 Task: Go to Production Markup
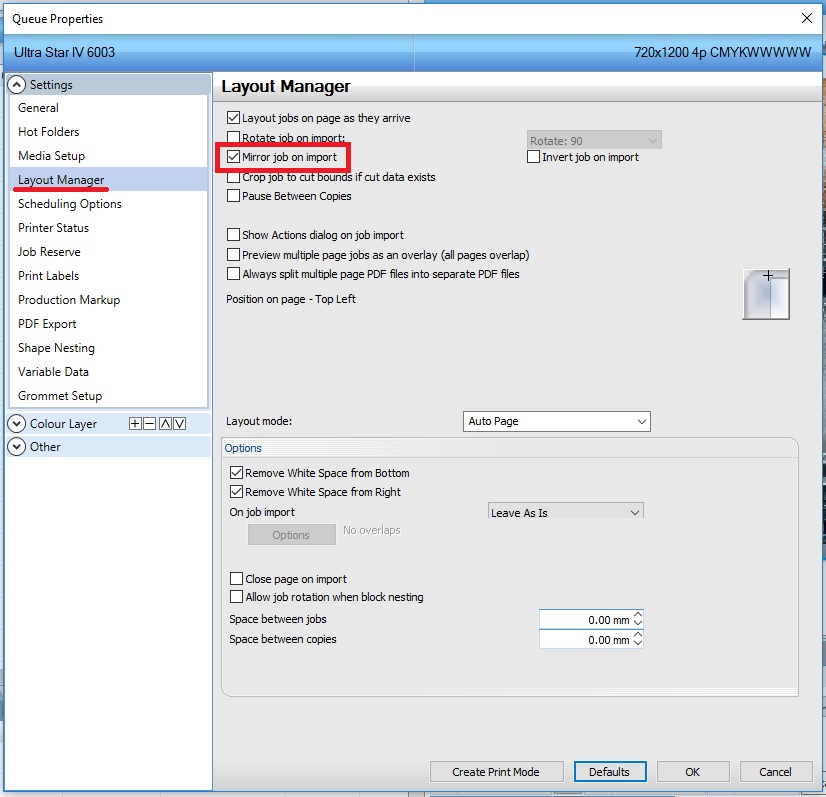coord(109,300)
